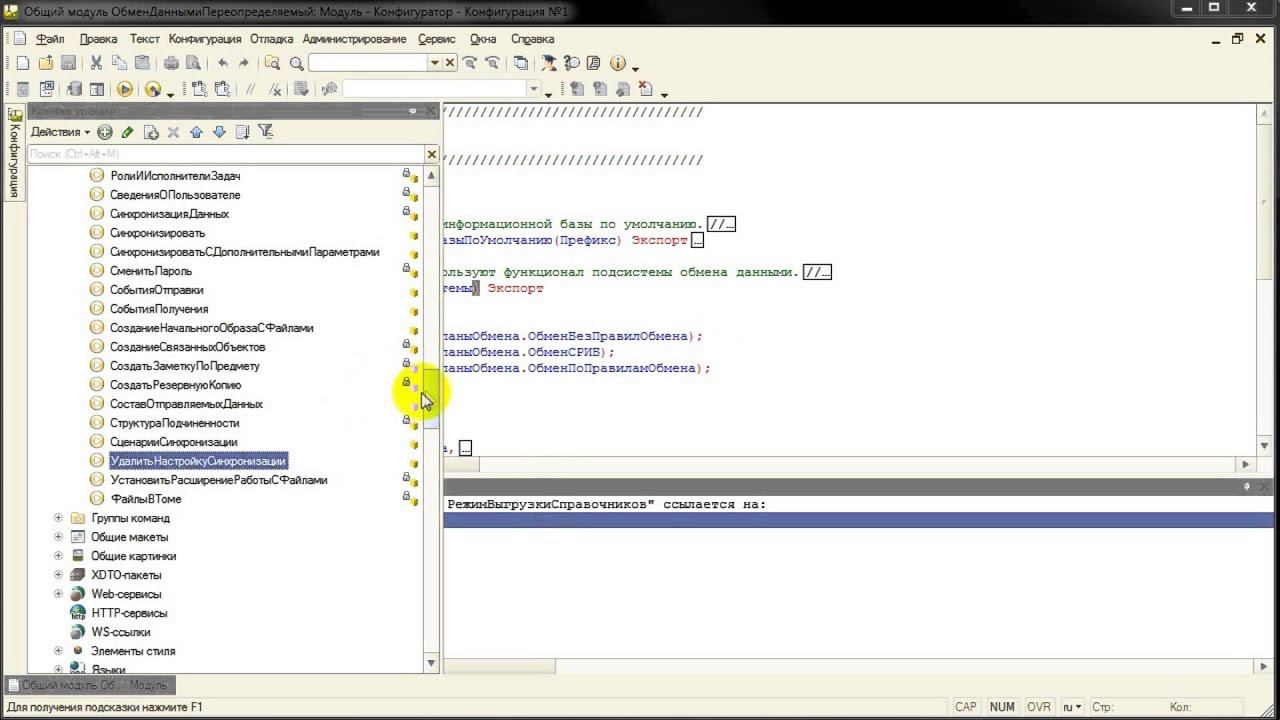This screenshot has width=1280, height=720.
Task: Click the green Add button in the configuration panel
Action: pos(105,132)
